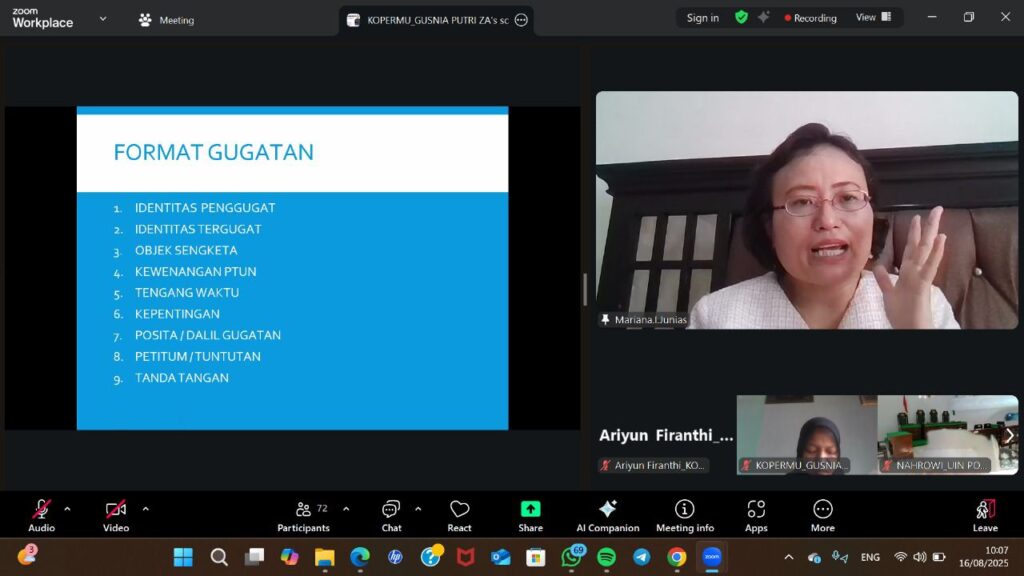1024x576 pixels.
Task: Show next participants with the right arrow
Action: (x=1009, y=435)
